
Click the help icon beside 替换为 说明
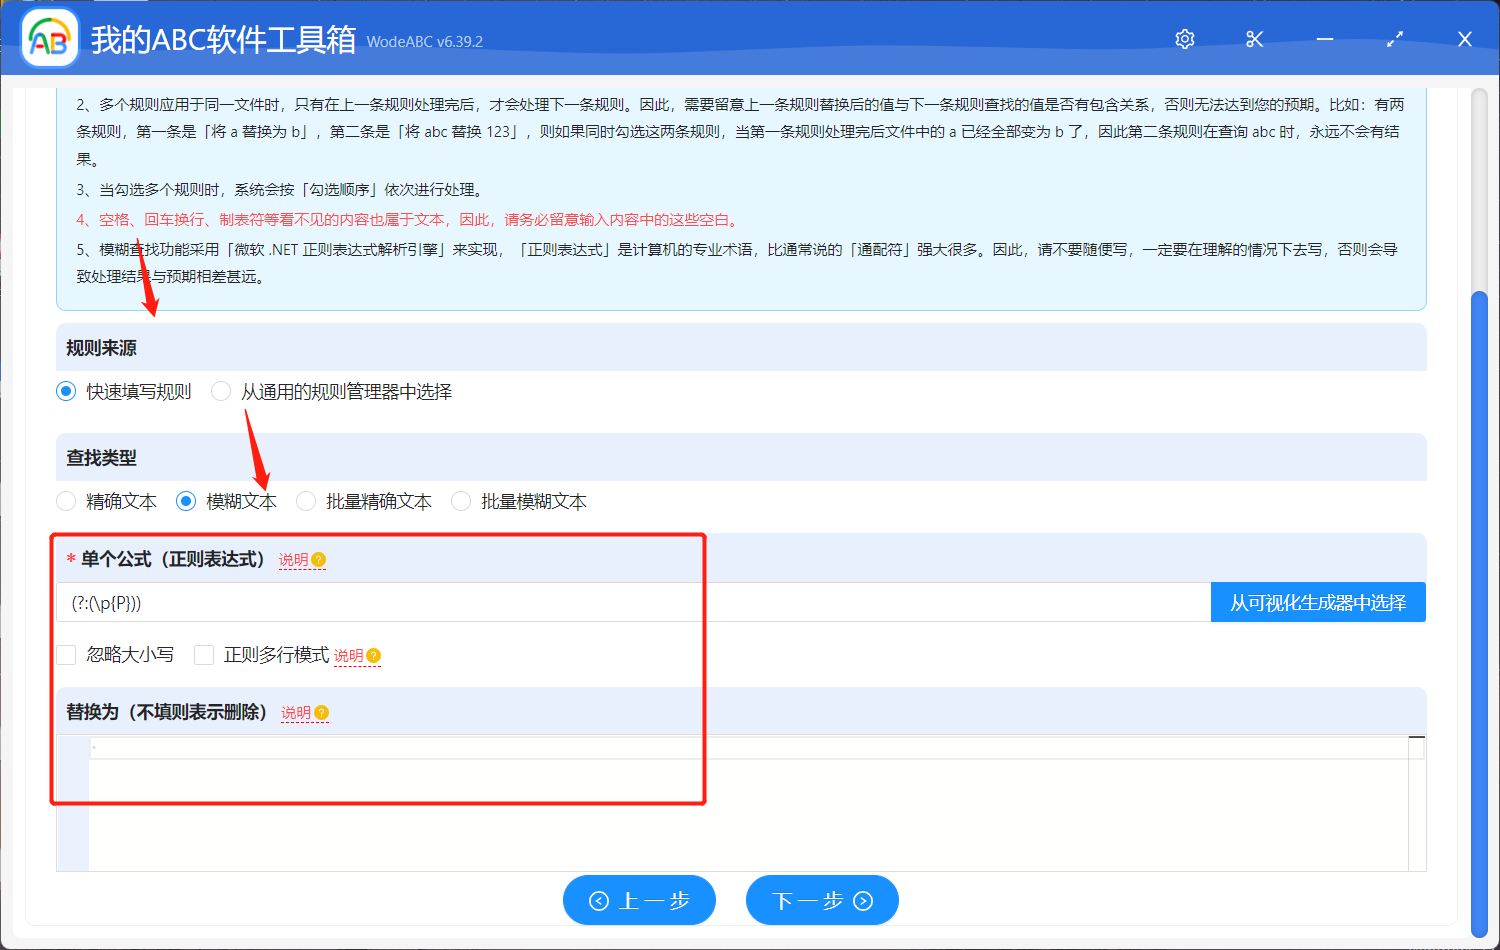[x=323, y=713]
